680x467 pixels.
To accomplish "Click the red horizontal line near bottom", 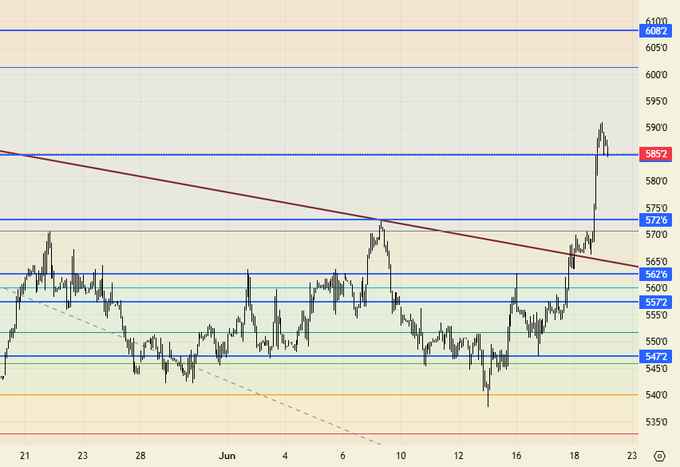I will tap(300, 434).
